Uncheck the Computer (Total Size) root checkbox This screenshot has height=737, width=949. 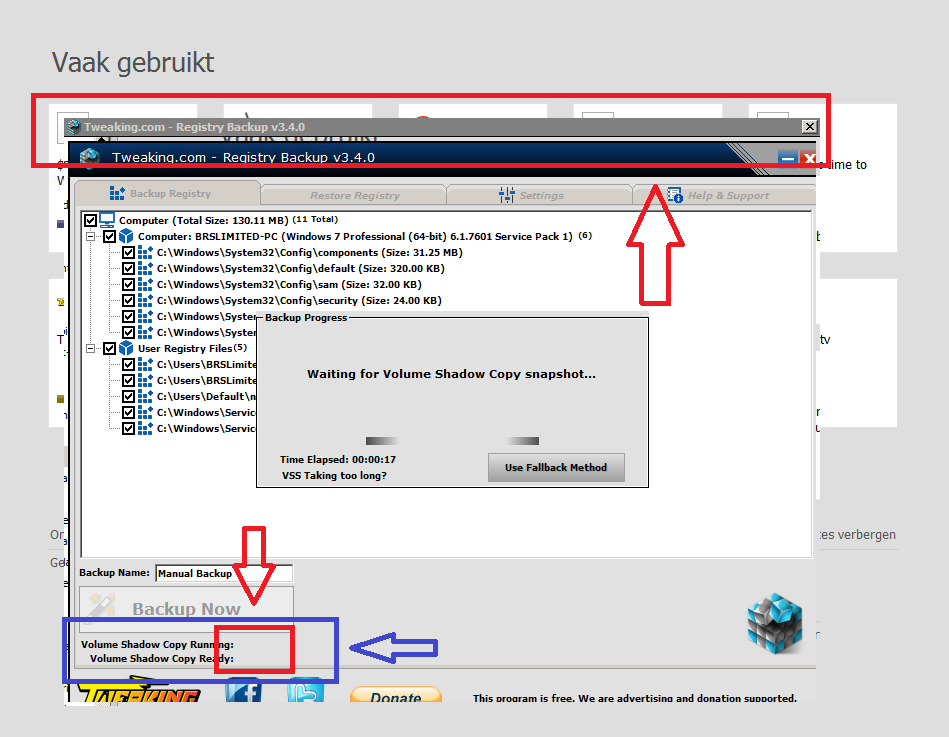coord(91,220)
